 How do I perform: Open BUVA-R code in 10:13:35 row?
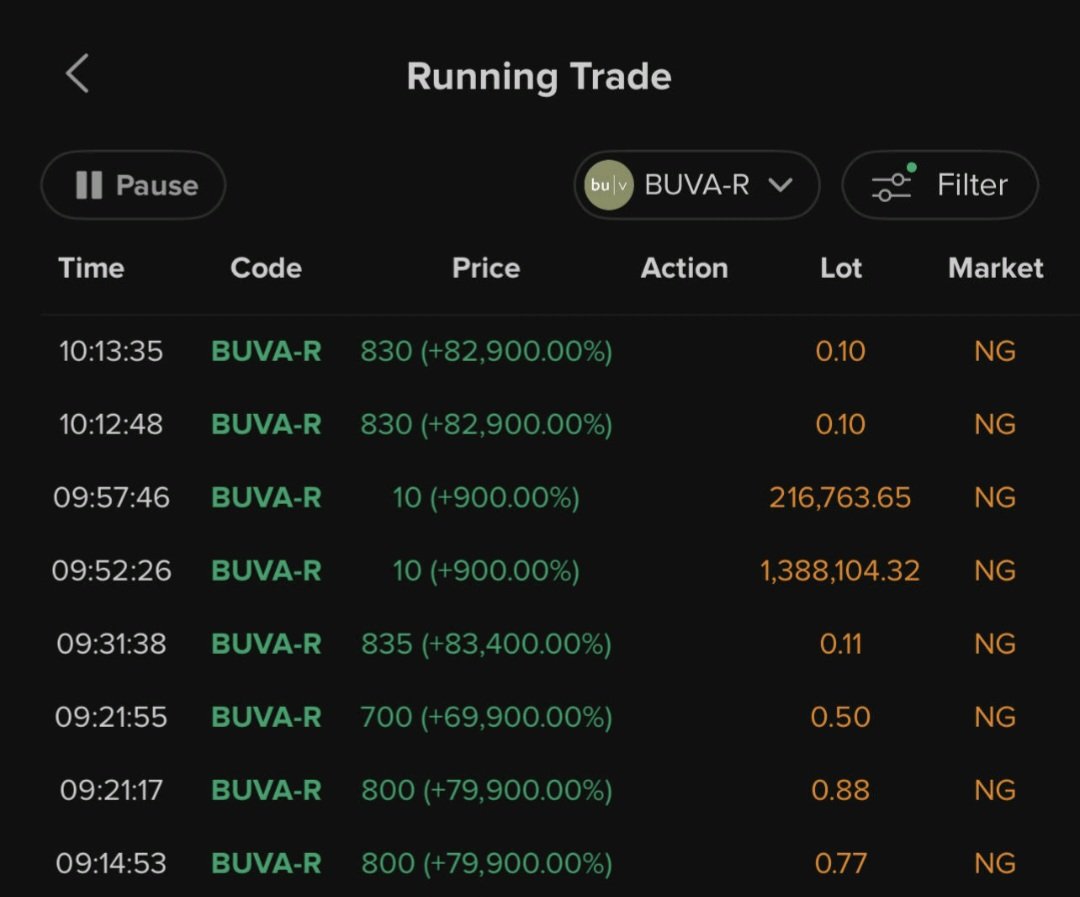point(266,351)
